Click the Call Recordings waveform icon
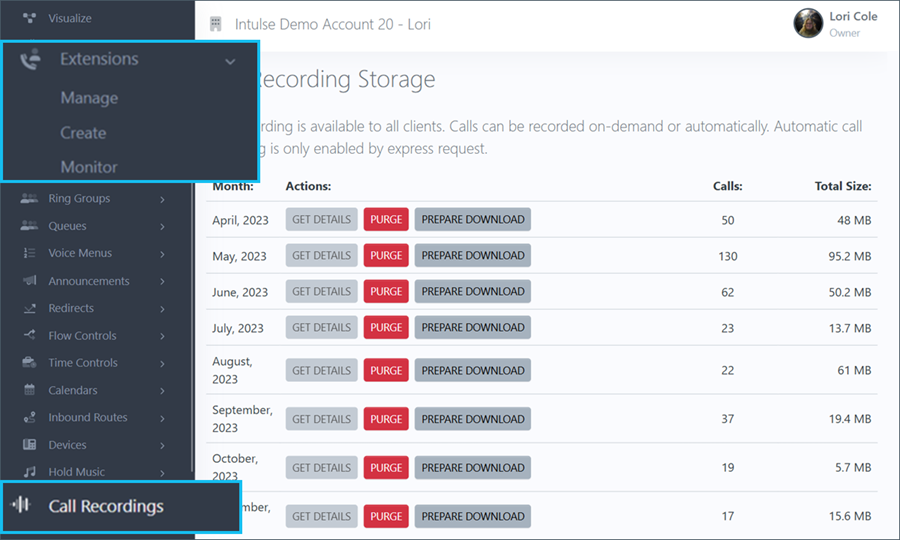 click(x=20, y=506)
